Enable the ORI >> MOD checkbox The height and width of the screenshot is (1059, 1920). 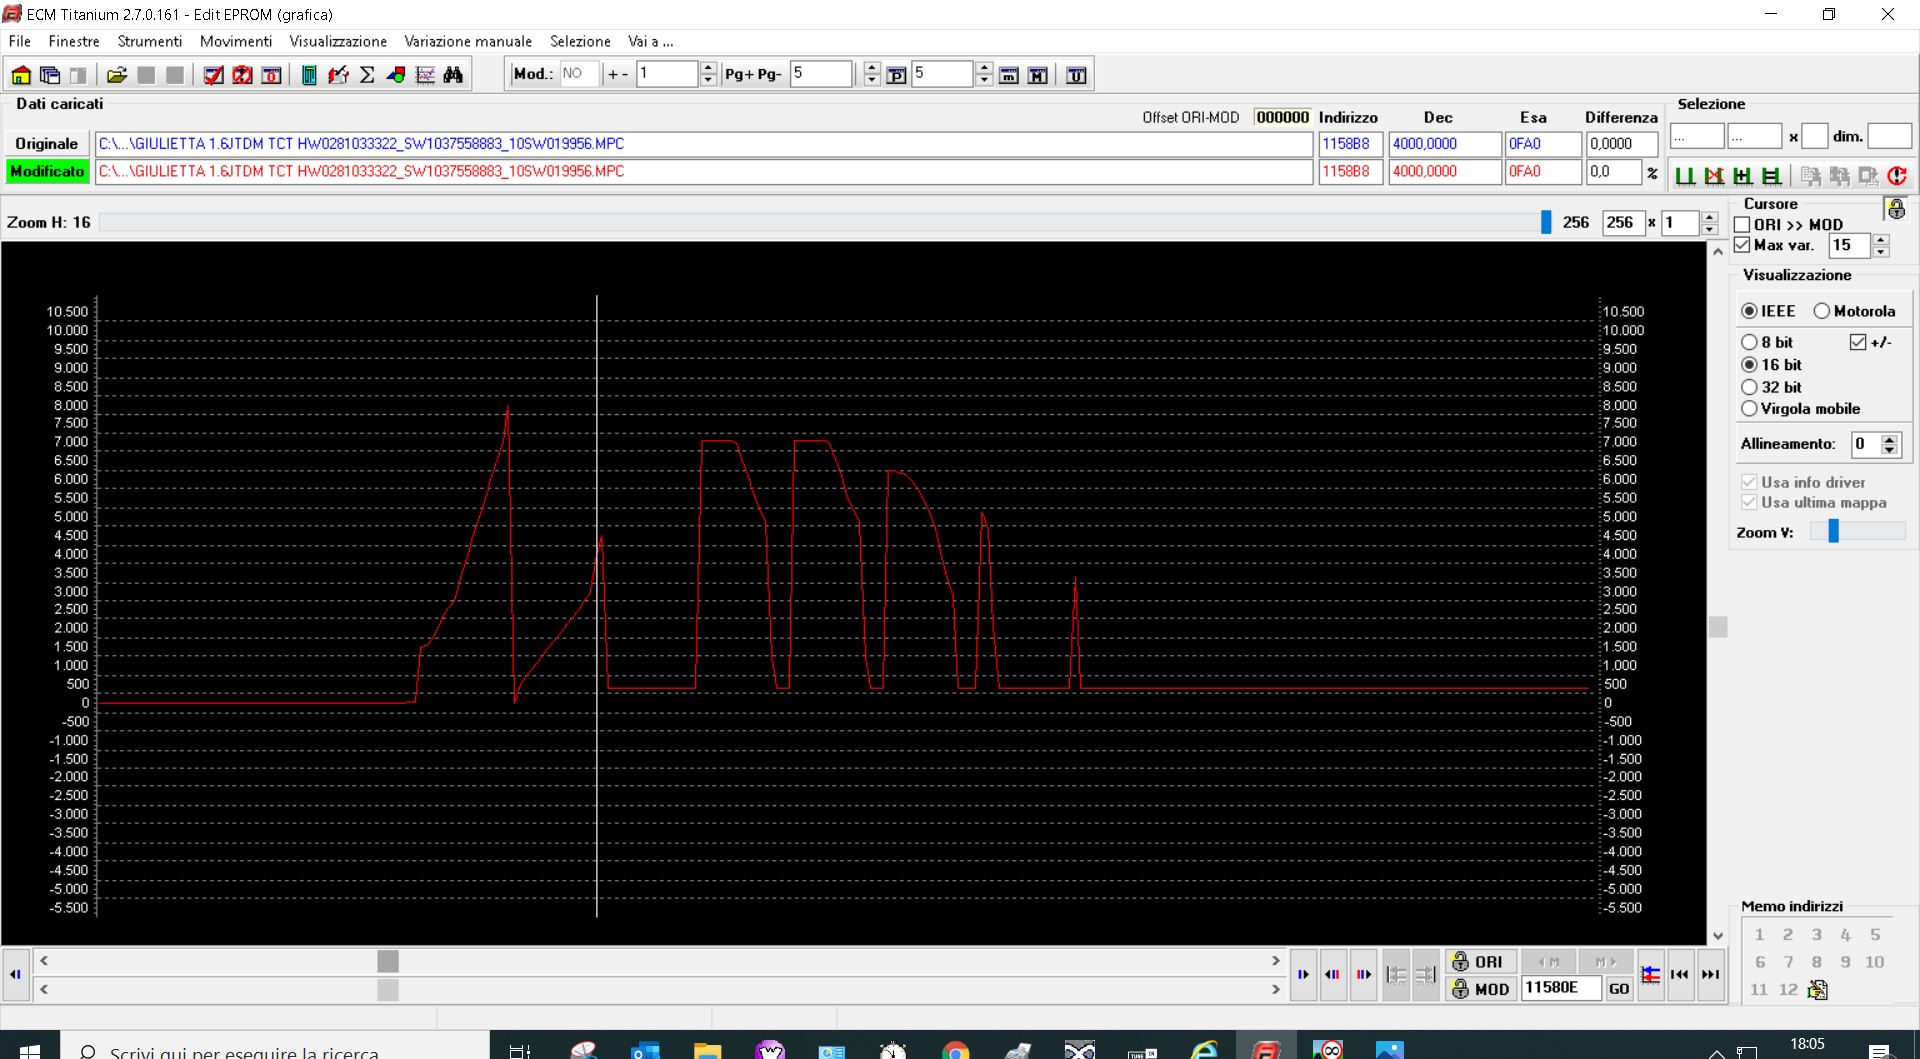coord(1742,225)
